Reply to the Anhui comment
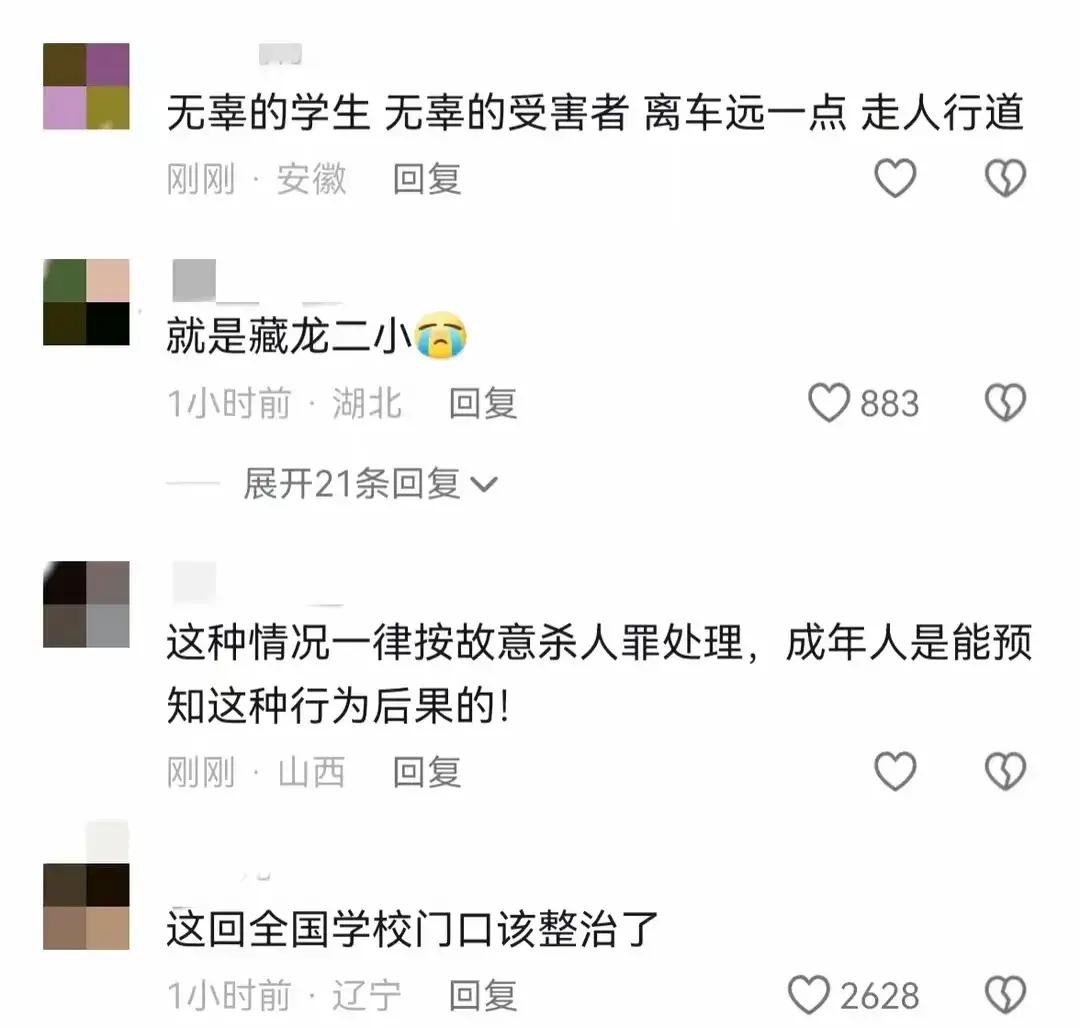This screenshot has height=1028, width=1080. (426, 179)
